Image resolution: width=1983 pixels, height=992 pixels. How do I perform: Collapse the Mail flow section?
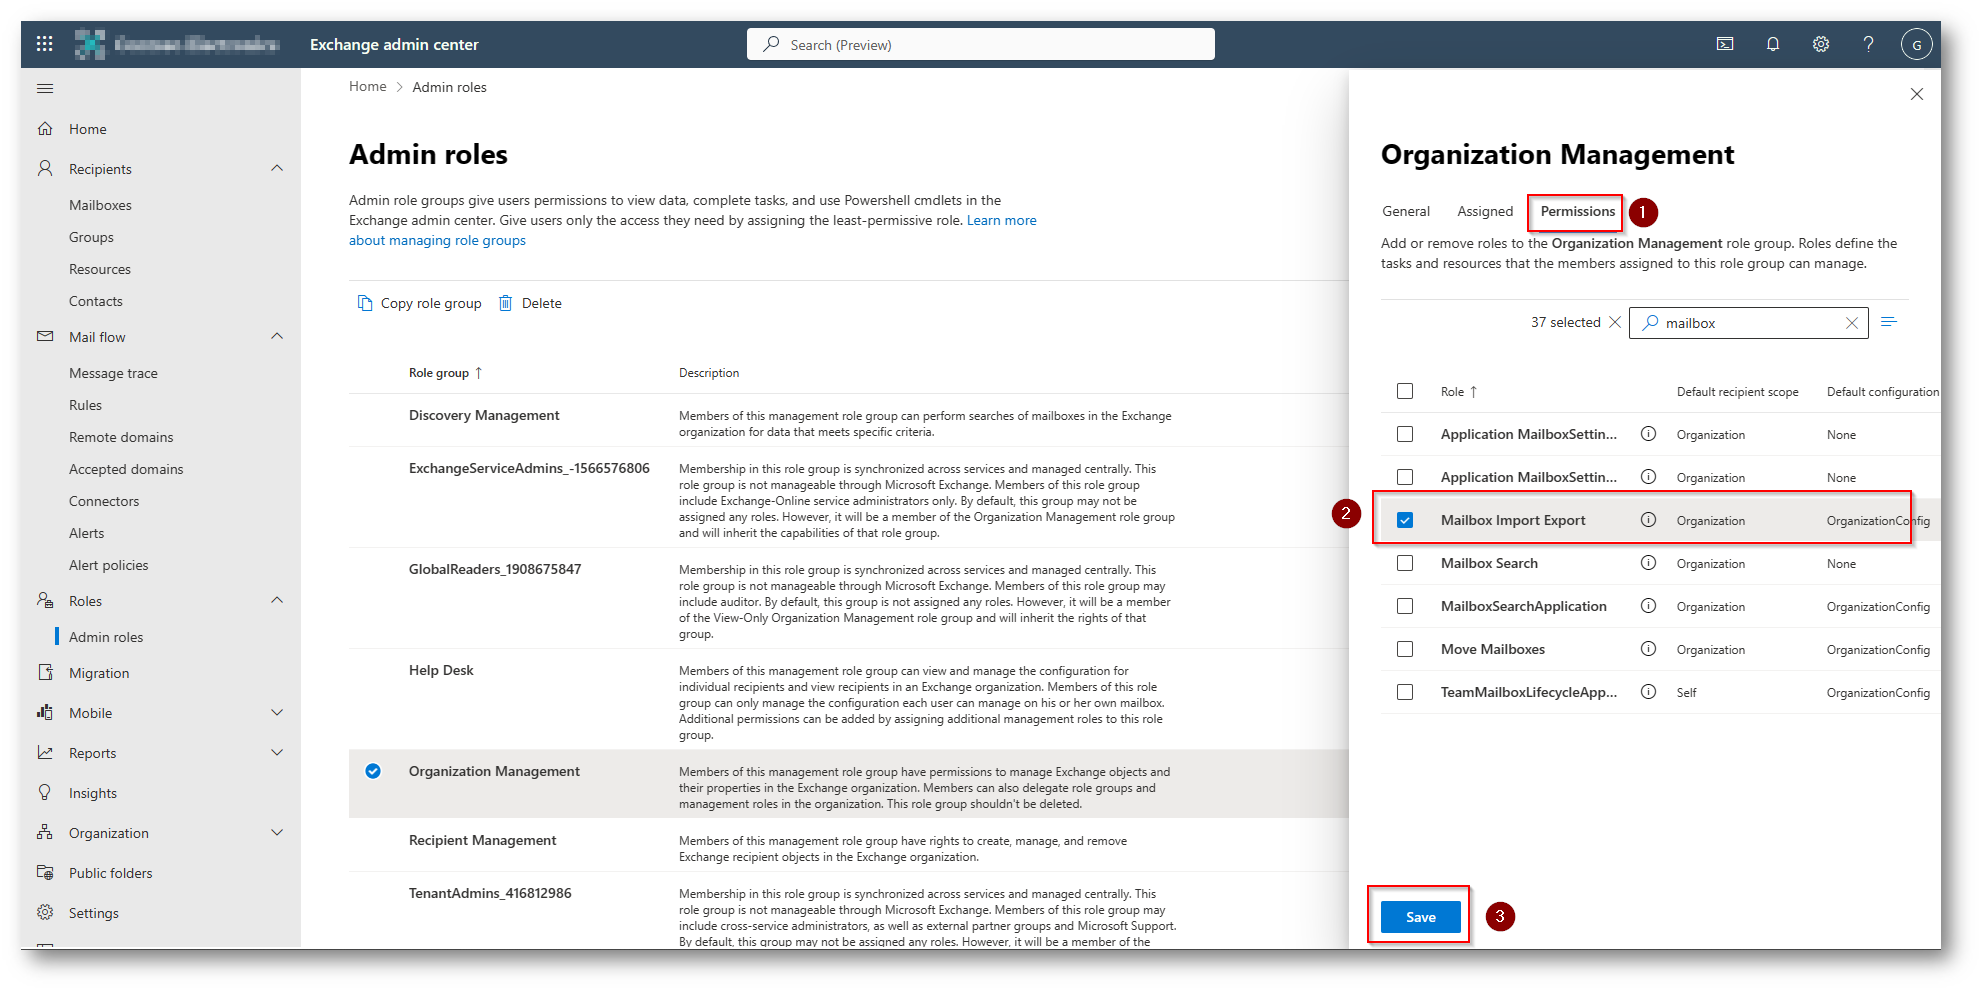[x=277, y=336]
